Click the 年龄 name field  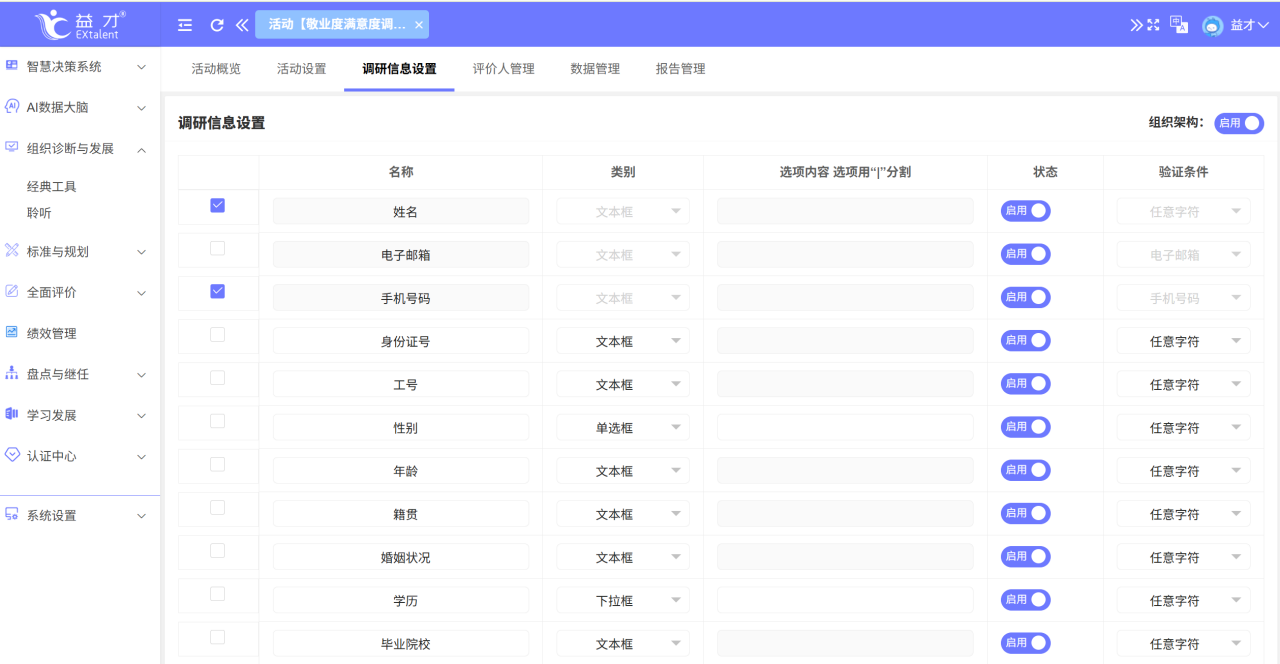(x=401, y=471)
